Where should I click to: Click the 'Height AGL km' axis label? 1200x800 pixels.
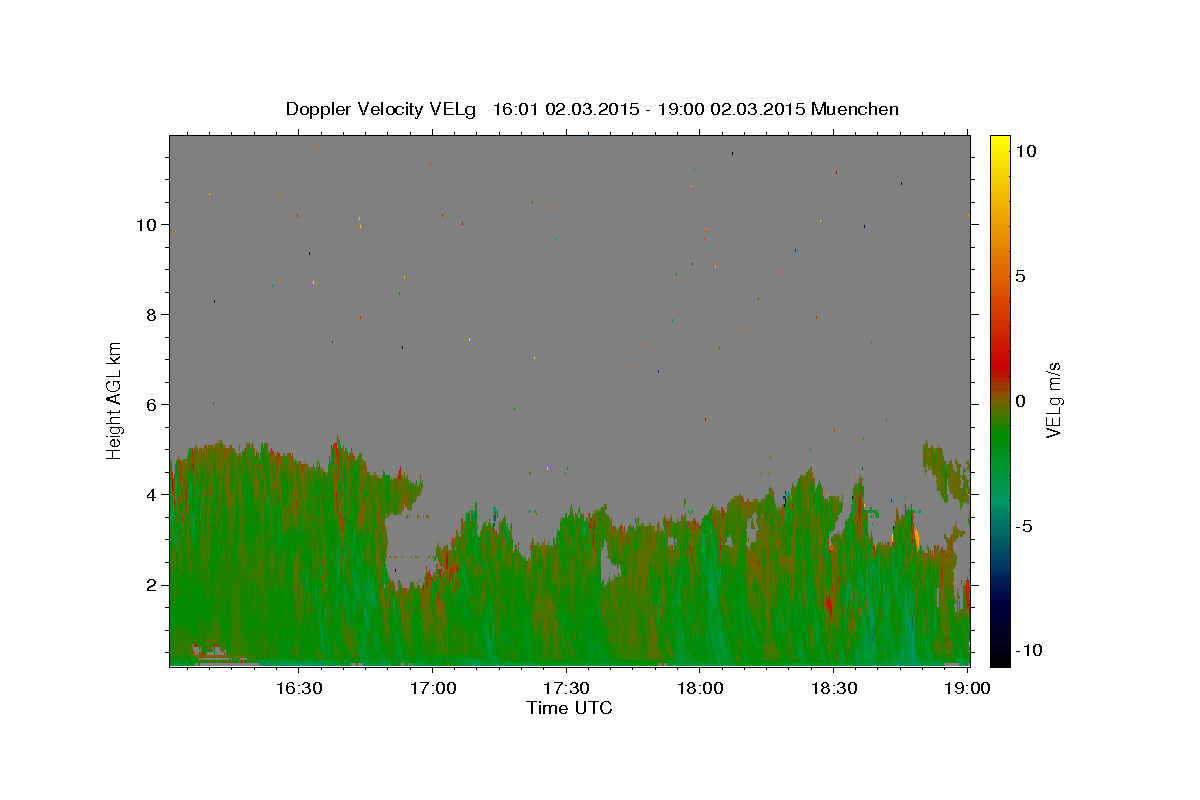click(x=115, y=400)
